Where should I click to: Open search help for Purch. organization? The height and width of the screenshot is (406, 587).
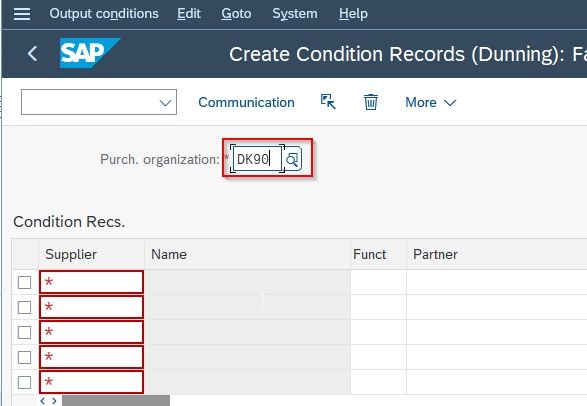pyautogui.click(x=292, y=159)
